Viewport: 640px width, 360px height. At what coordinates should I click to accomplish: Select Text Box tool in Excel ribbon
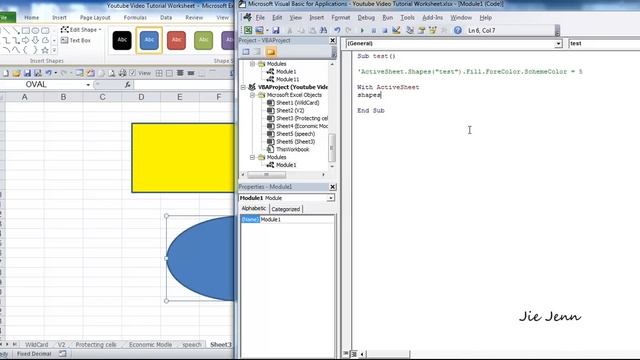[76, 40]
